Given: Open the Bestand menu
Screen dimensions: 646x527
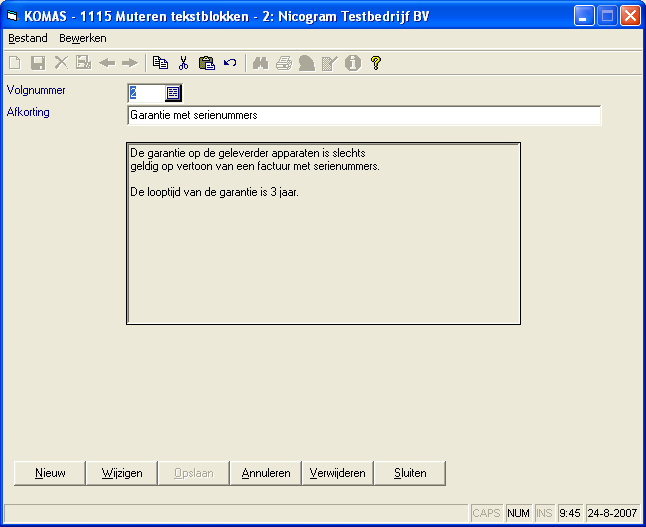Looking at the screenshot, I should tap(28, 38).
